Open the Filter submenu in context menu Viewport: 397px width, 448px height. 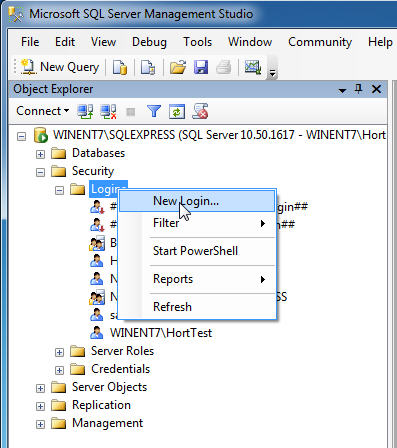pos(197,223)
